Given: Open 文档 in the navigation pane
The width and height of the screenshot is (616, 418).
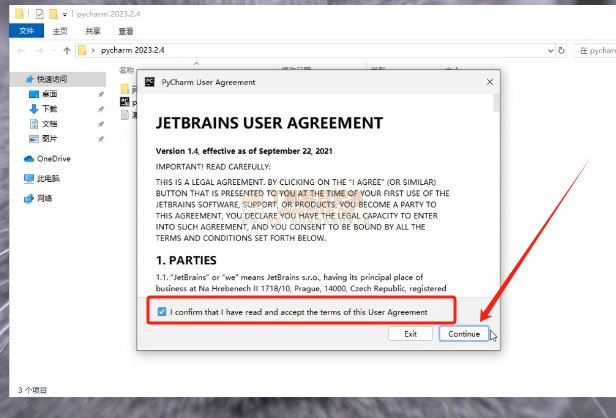Looking at the screenshot, I should [x=50, y=124].
